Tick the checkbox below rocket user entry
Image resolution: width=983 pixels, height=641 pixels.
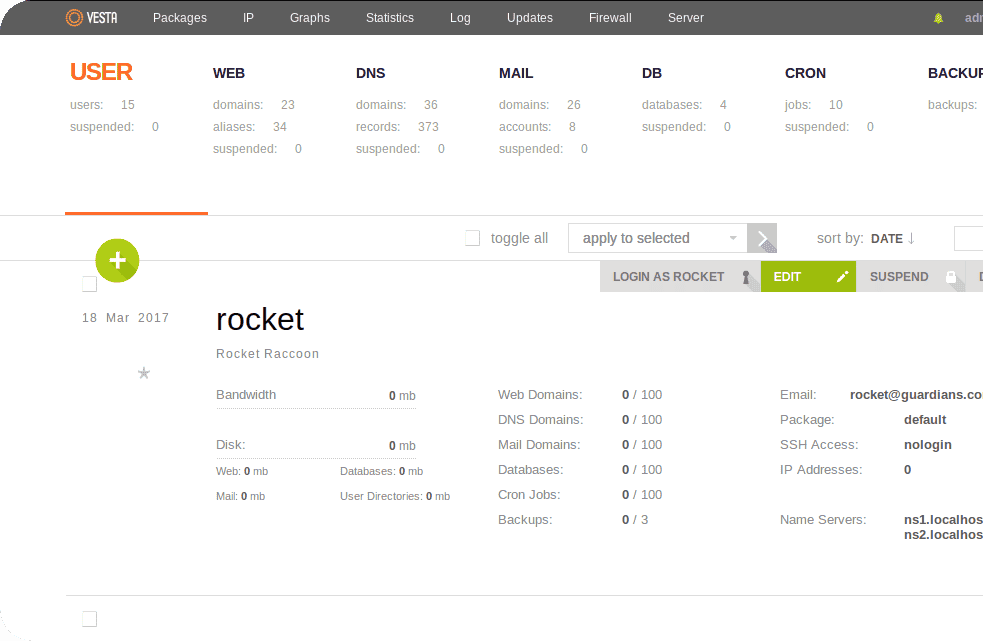(x=89, y=619)
